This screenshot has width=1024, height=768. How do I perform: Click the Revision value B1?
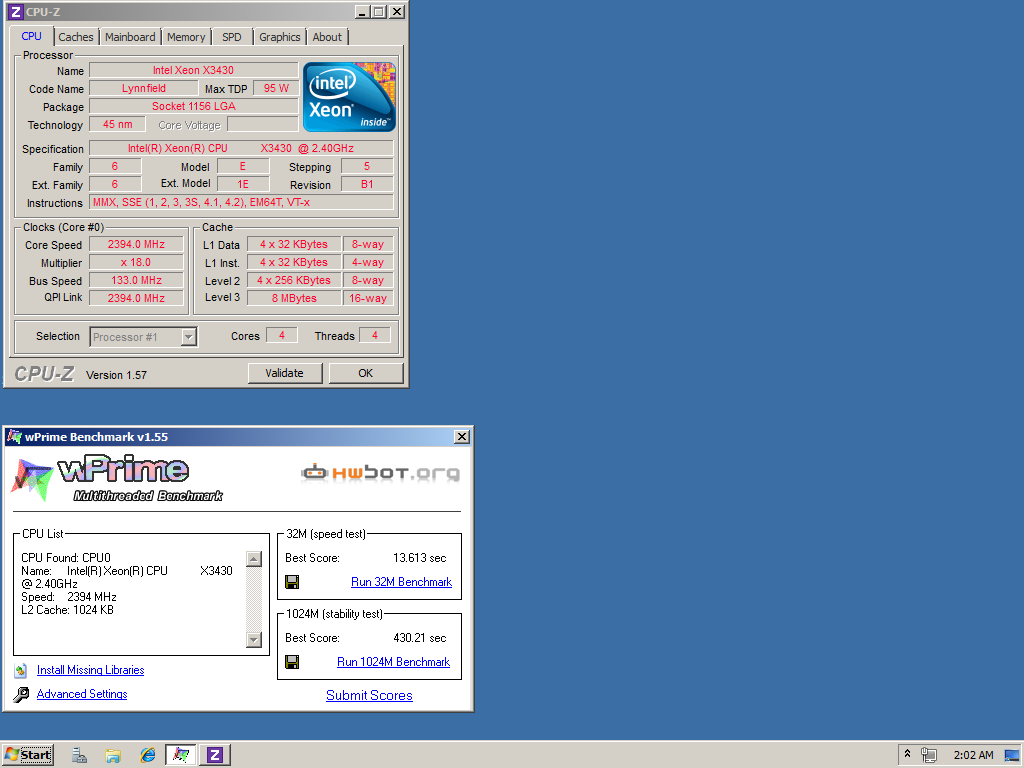(367, 184)
